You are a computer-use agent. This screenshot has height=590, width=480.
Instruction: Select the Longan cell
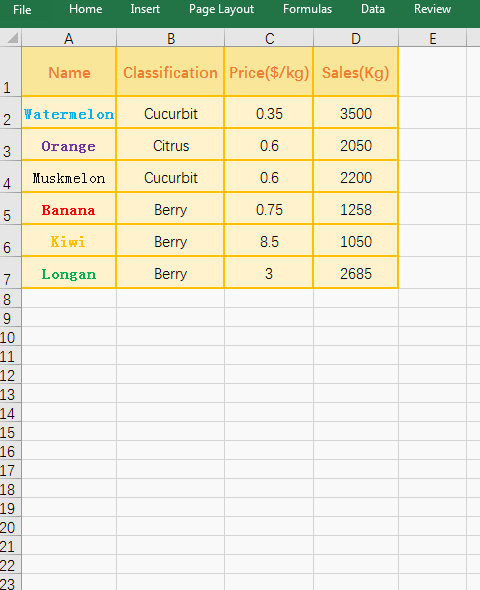(x=69, y=273)
